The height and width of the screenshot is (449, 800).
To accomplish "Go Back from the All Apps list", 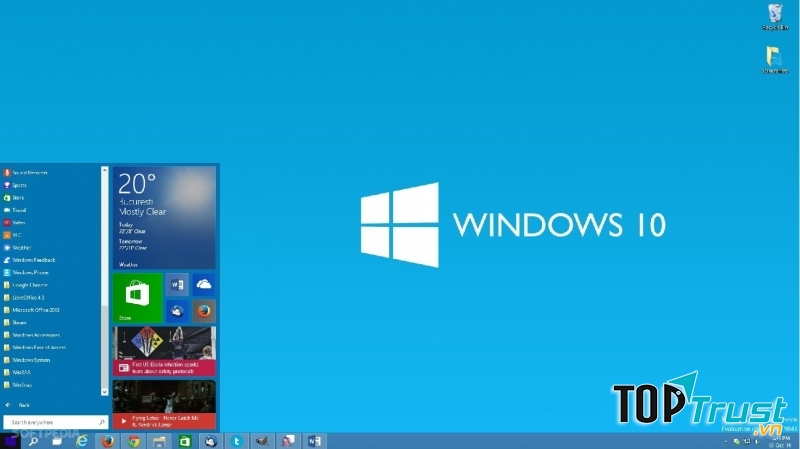I will click(x=18, y=405).
